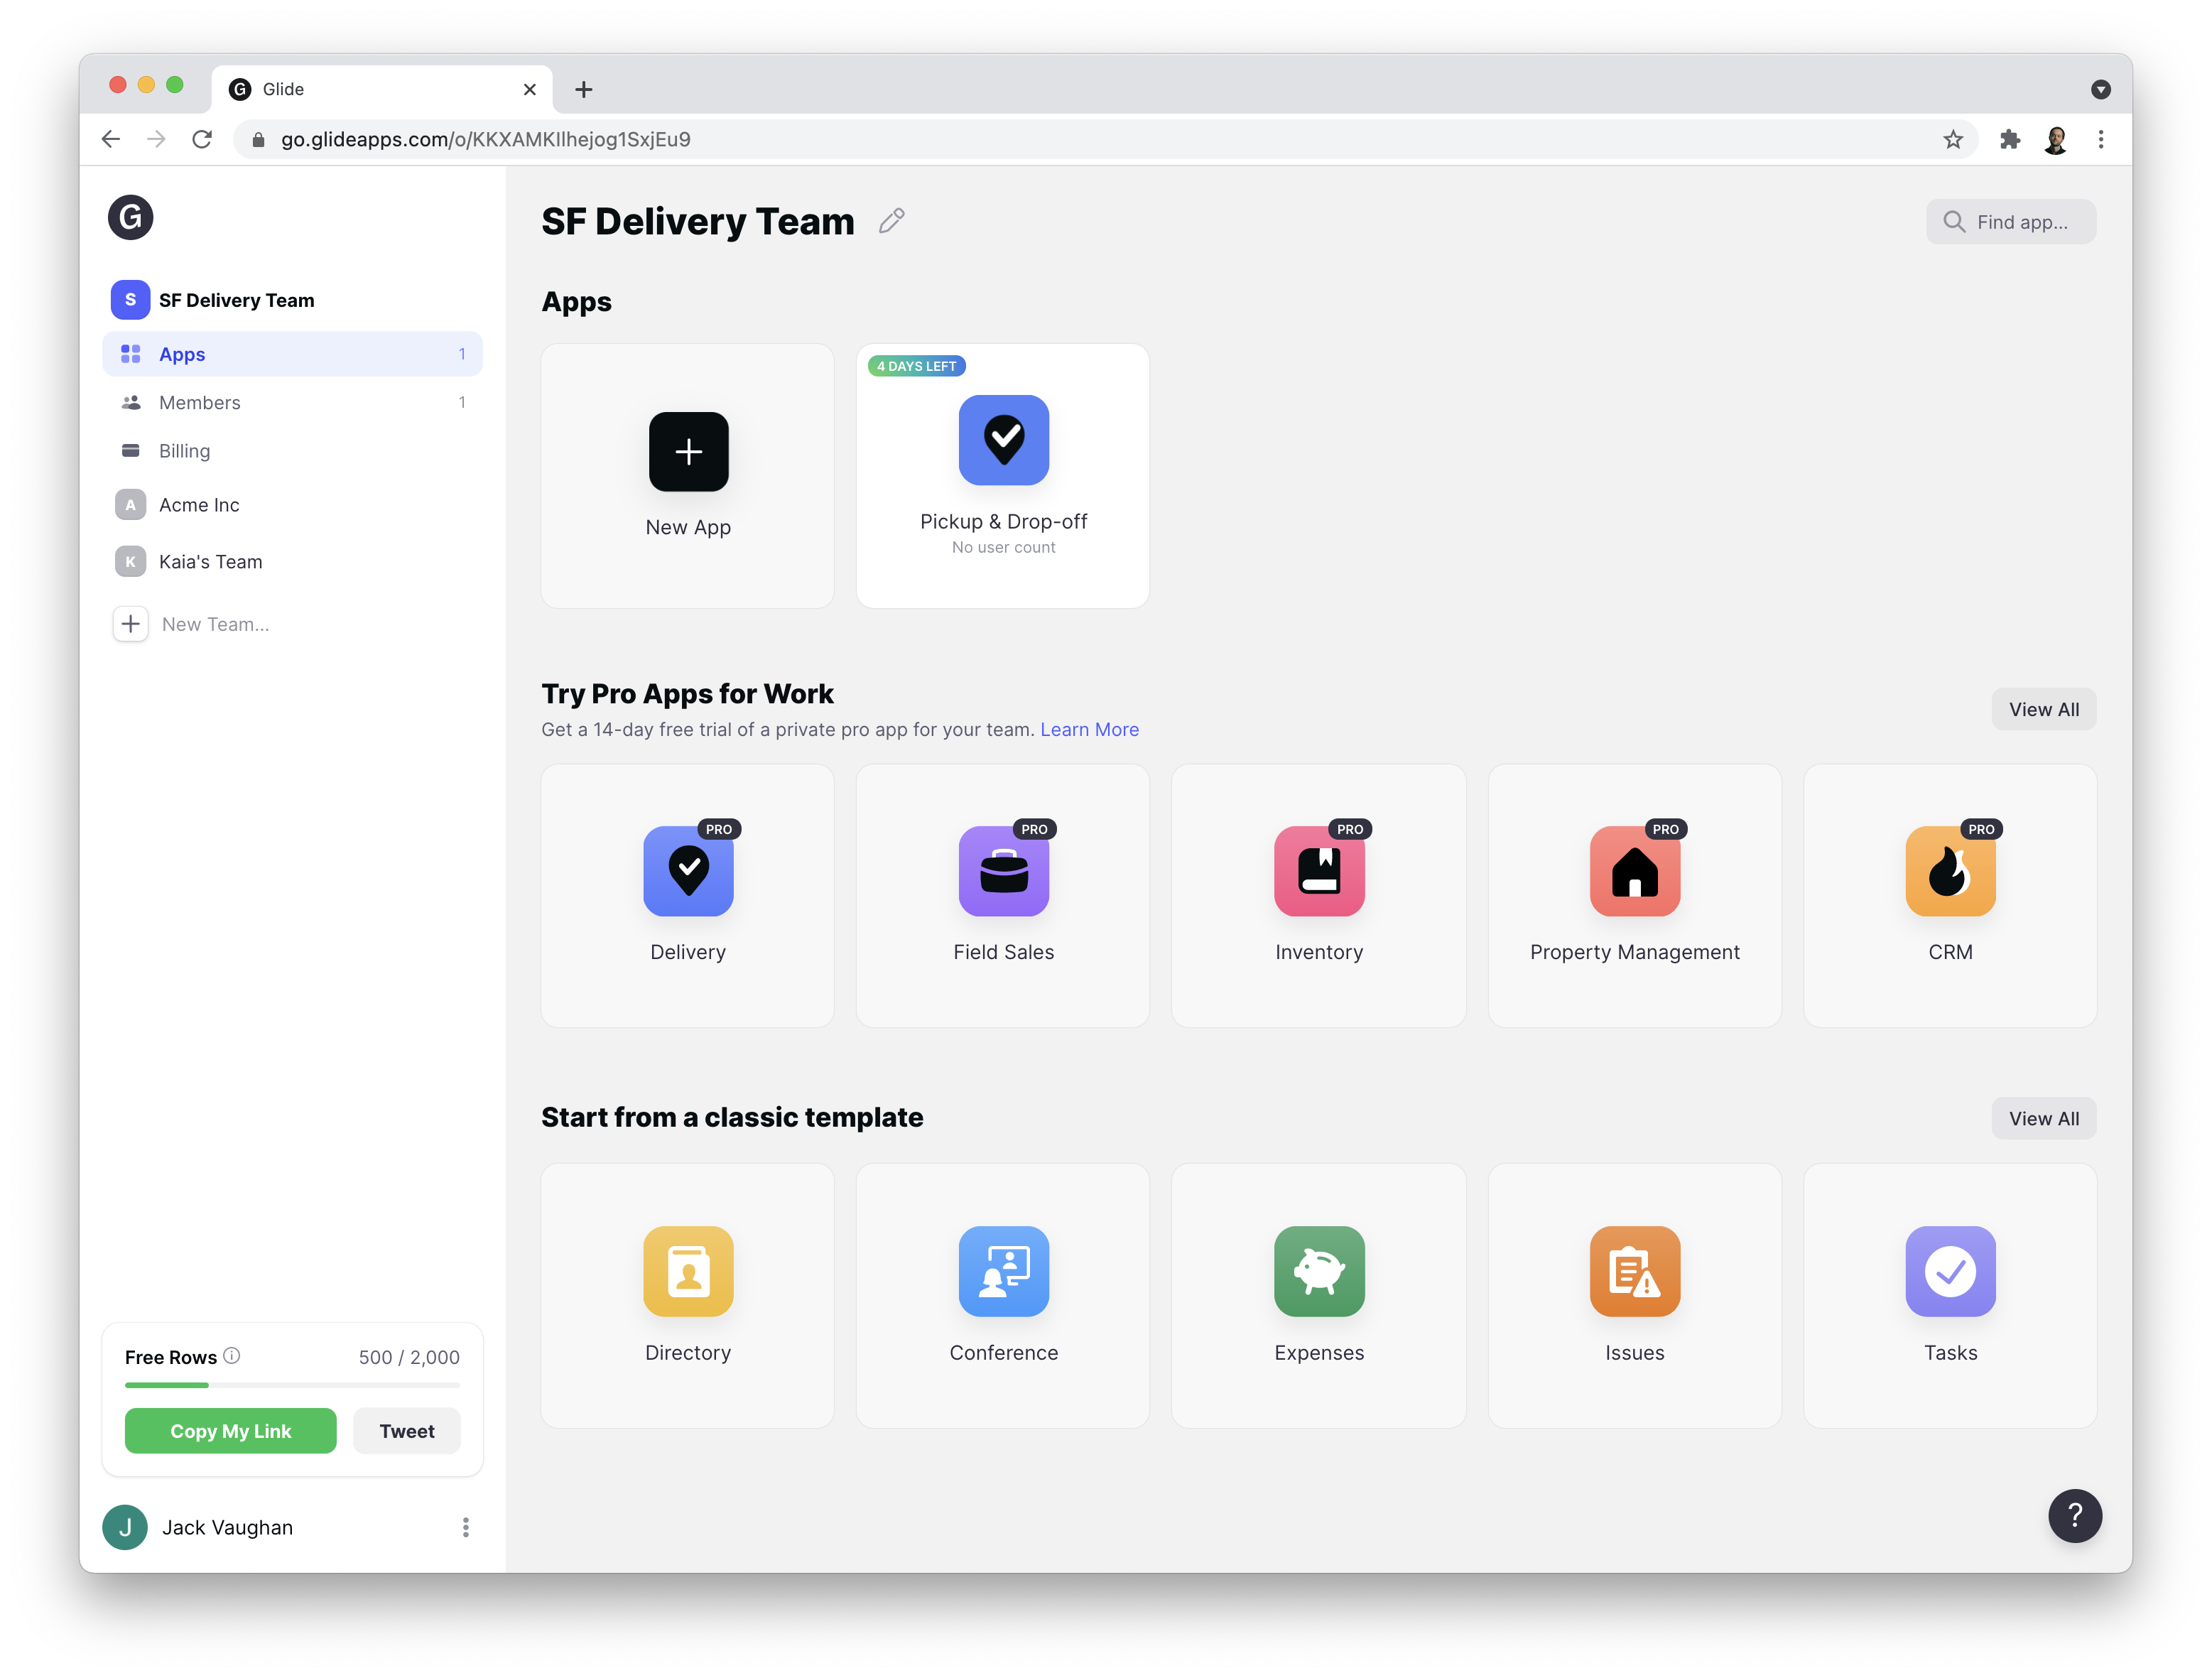This screenshot has height=1678, width=2212.
Task: Click the Free Rows info icon
Action: (232, 1356)
